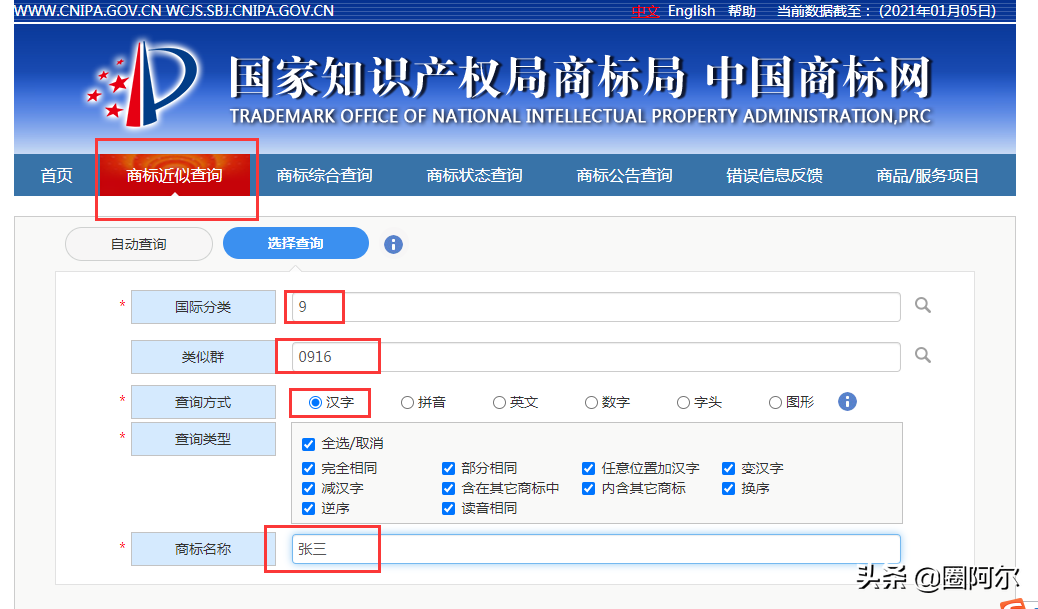The width and height of the screenshot is (1038, 609).
Task: Click the WWW.CNIPA.GOV.CN link
Action: 88,11
